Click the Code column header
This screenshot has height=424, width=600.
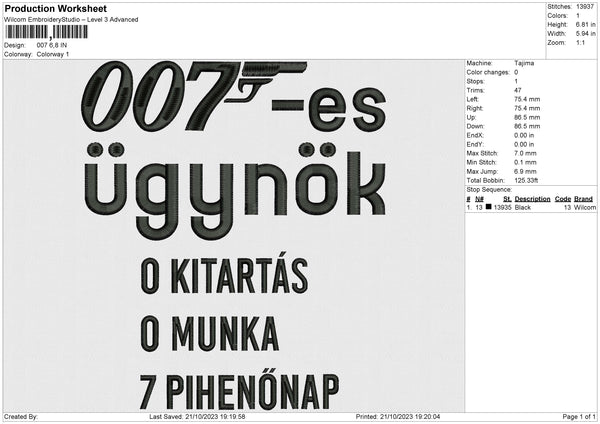[563, 200]
